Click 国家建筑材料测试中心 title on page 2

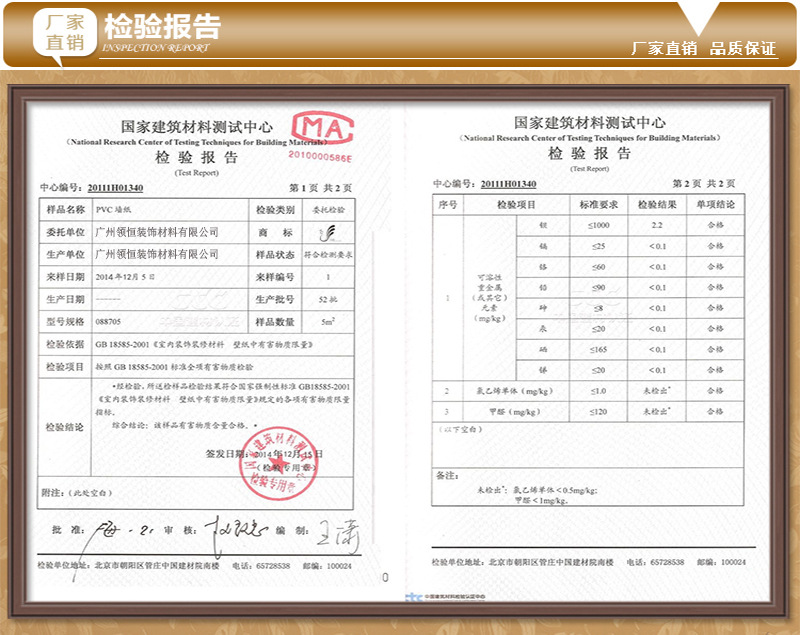(x=589, y=122)
